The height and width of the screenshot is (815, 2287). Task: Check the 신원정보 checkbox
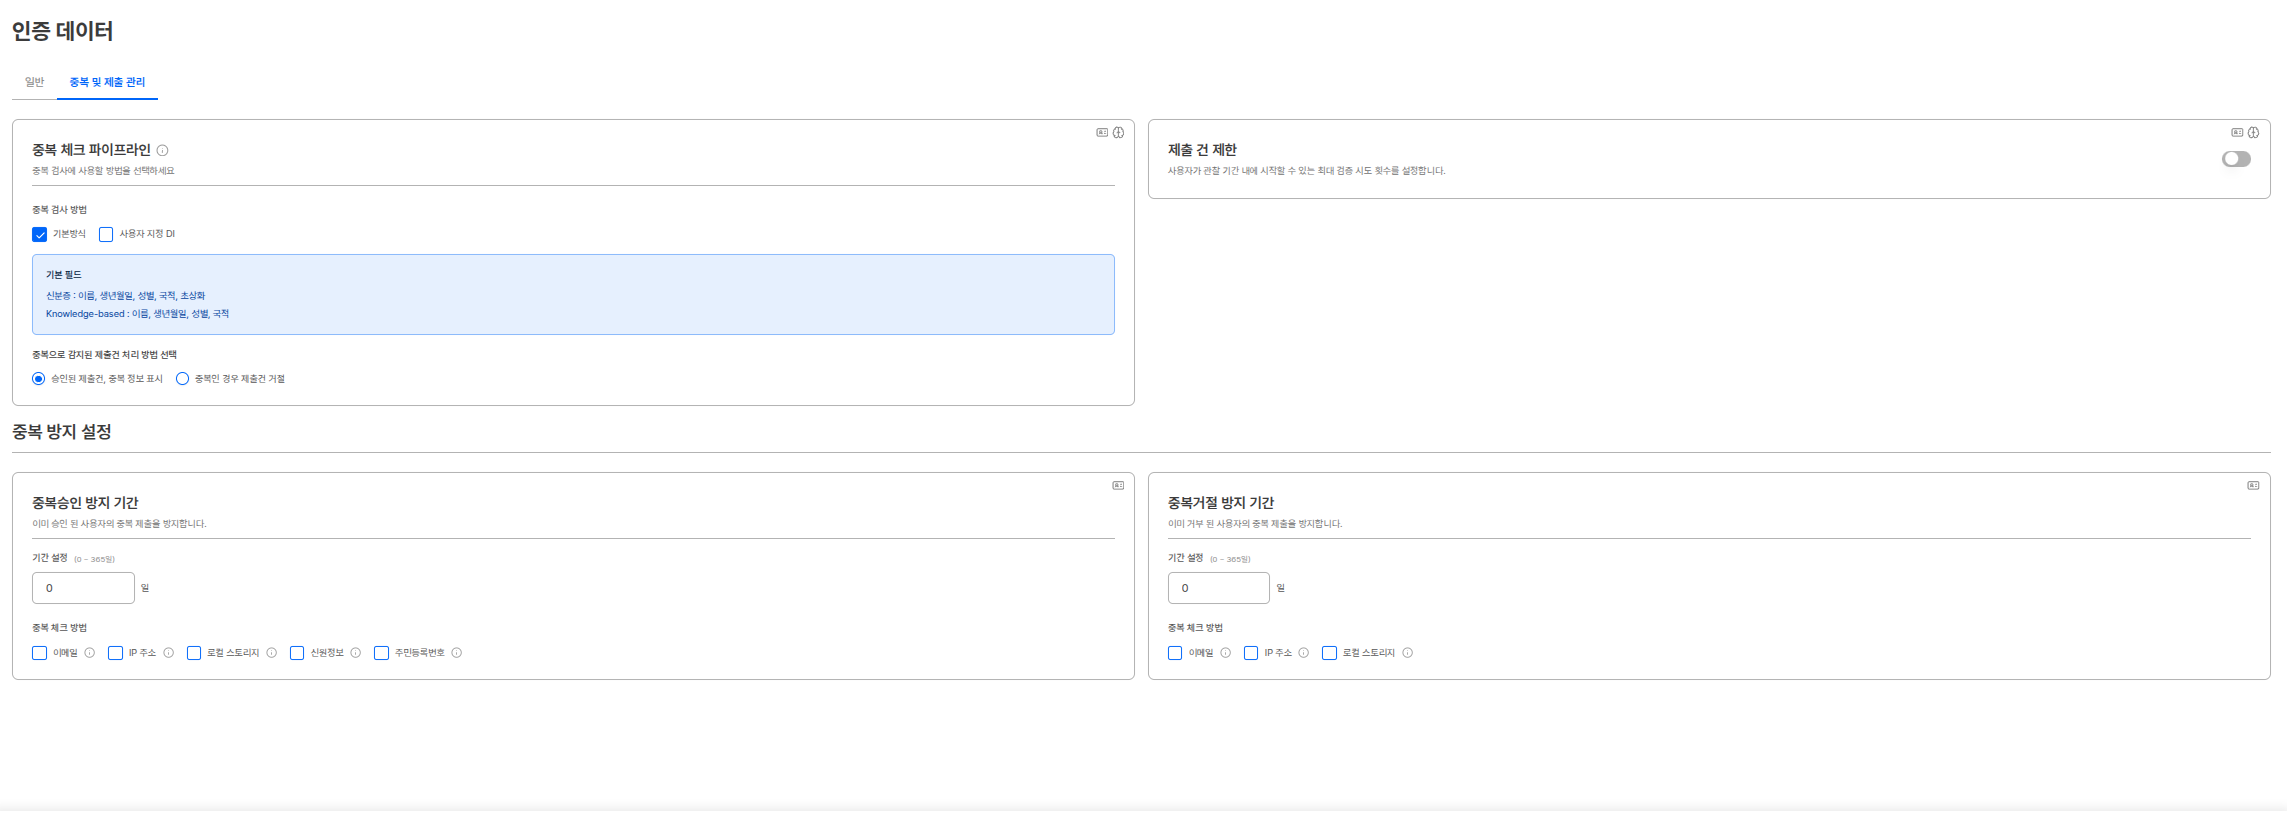297,653
